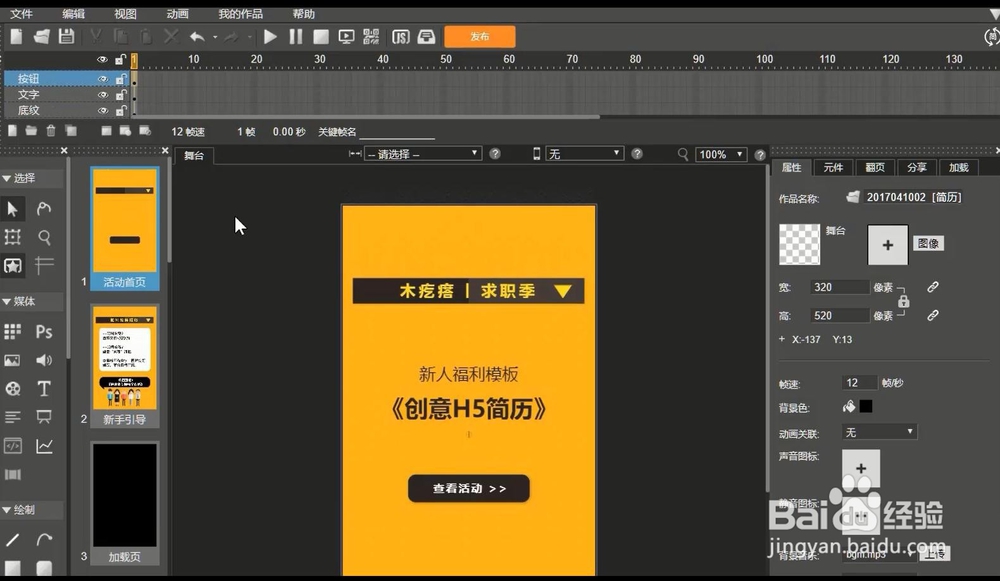
Task: Open the 文件 menu
Action: click(x=21, y=14)
